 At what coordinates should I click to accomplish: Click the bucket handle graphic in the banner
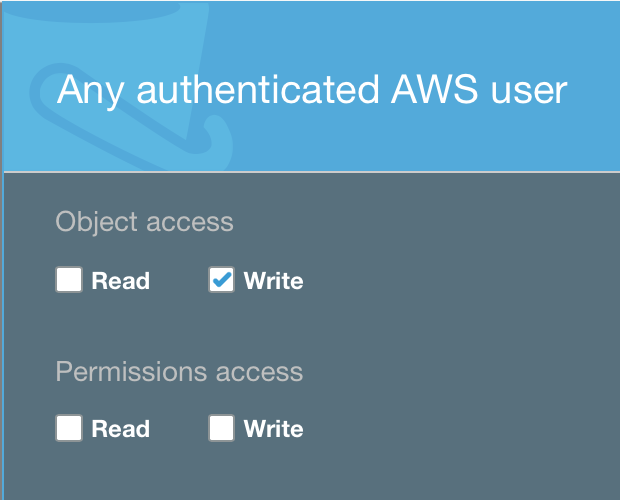click(x=125, y=115)
